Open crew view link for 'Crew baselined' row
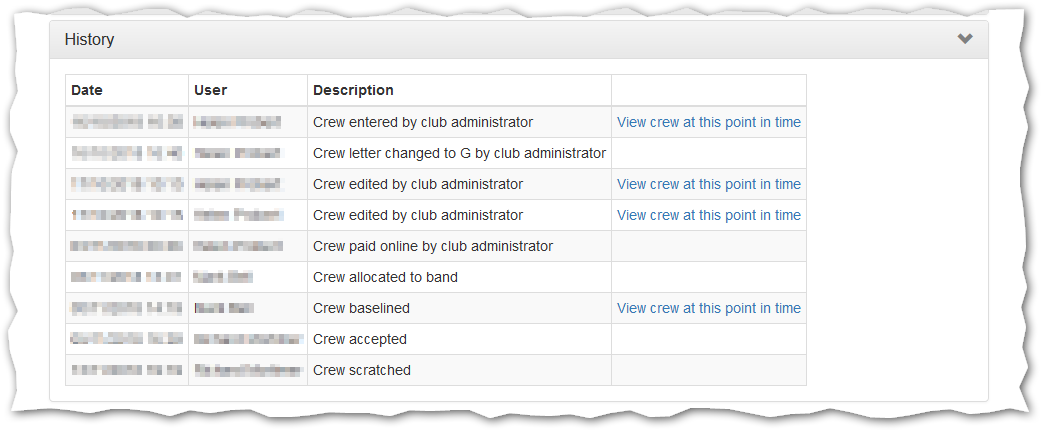 [x=708, y=309]
